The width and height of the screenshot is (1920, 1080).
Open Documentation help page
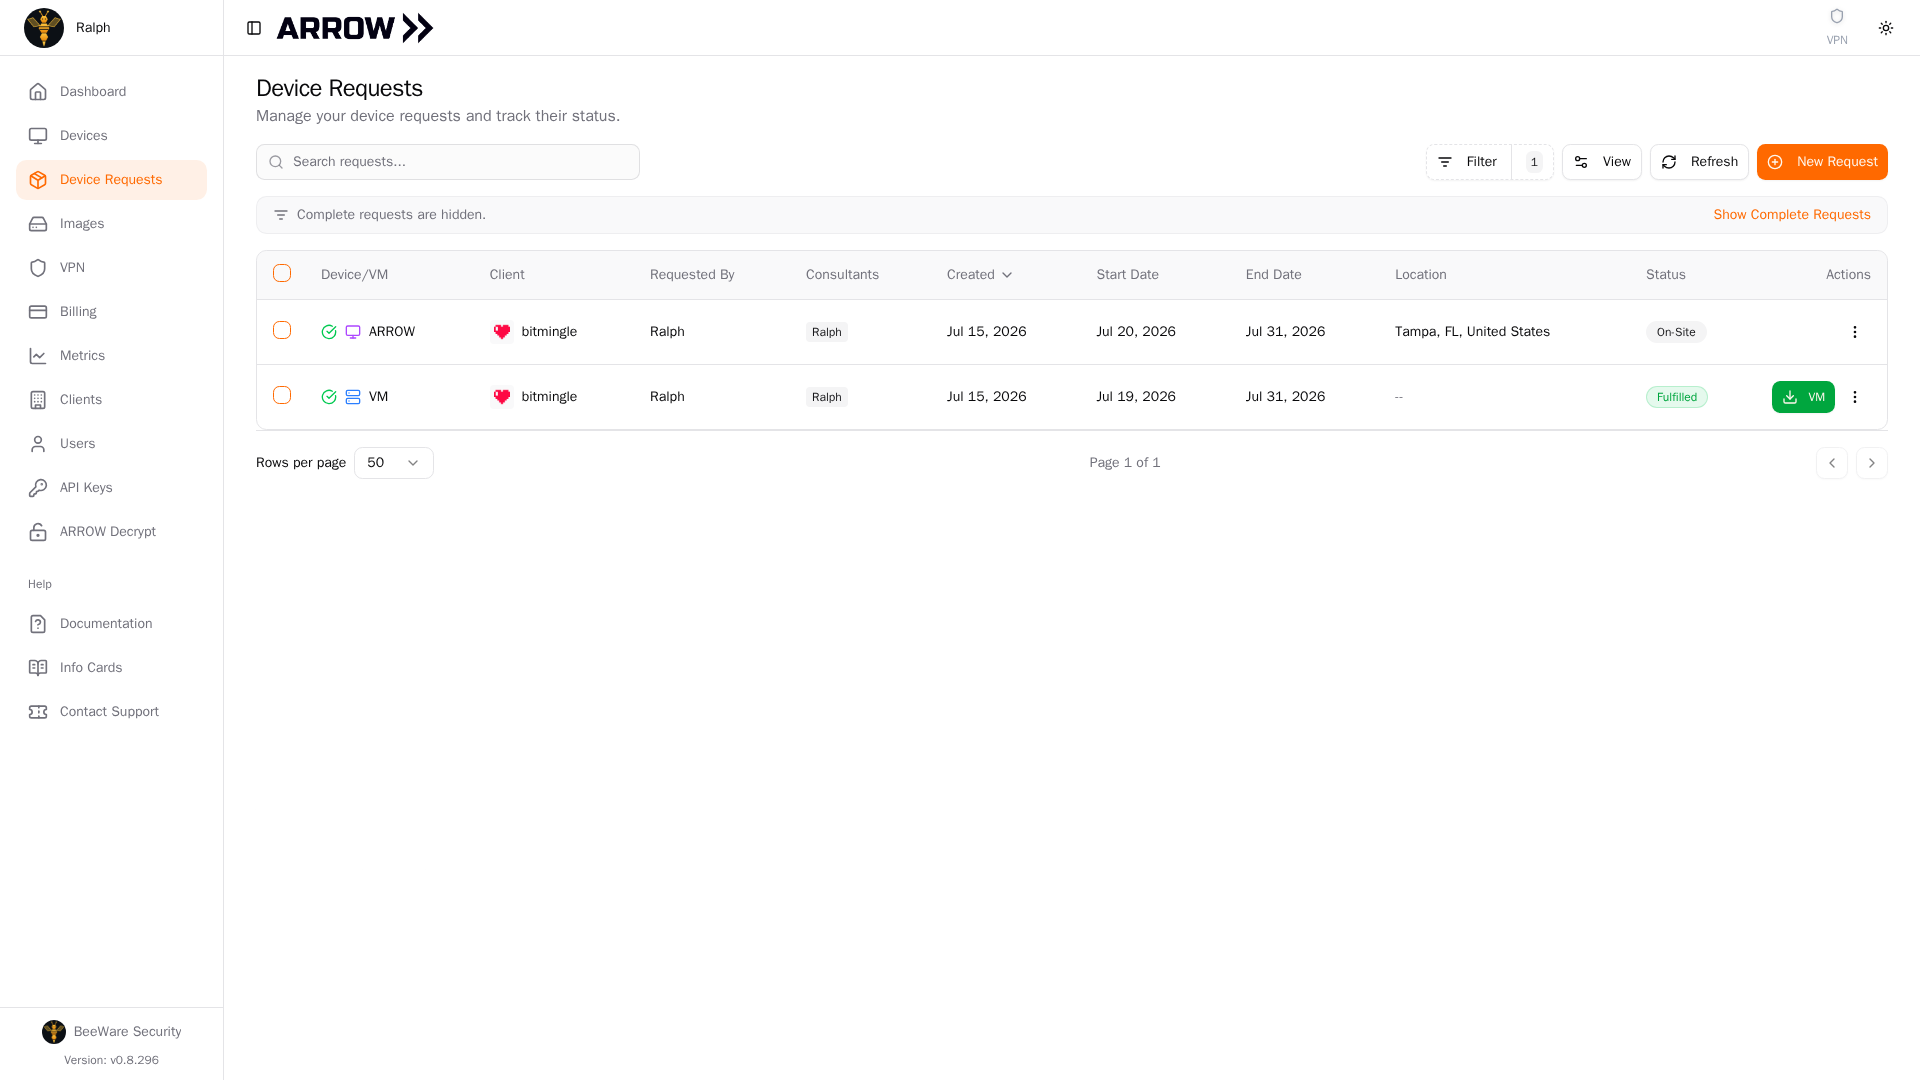[111, 624]
